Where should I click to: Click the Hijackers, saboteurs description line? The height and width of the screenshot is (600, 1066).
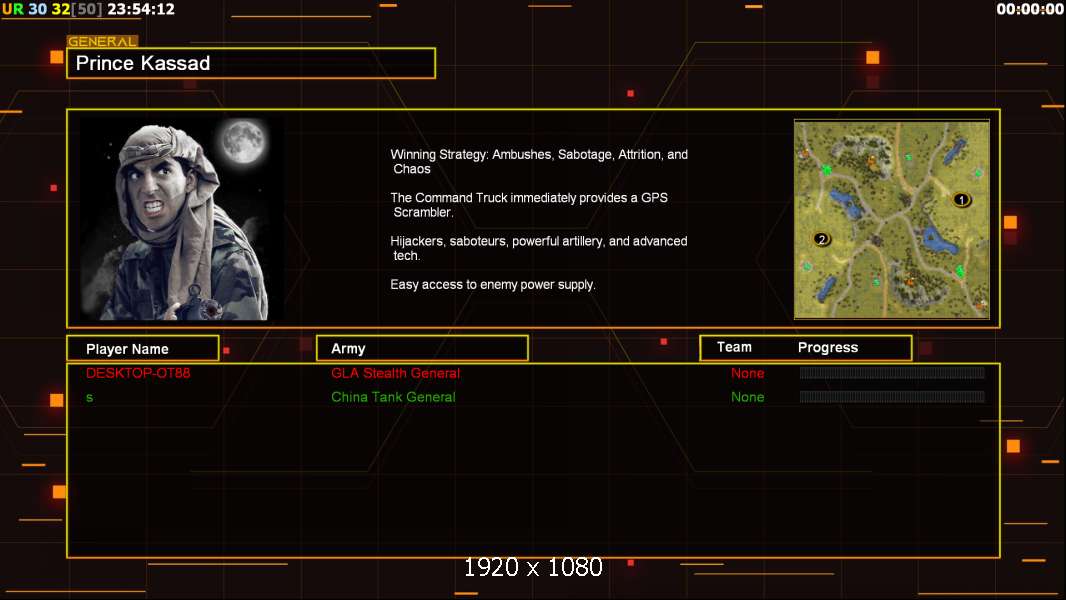(x=539, y=248)
